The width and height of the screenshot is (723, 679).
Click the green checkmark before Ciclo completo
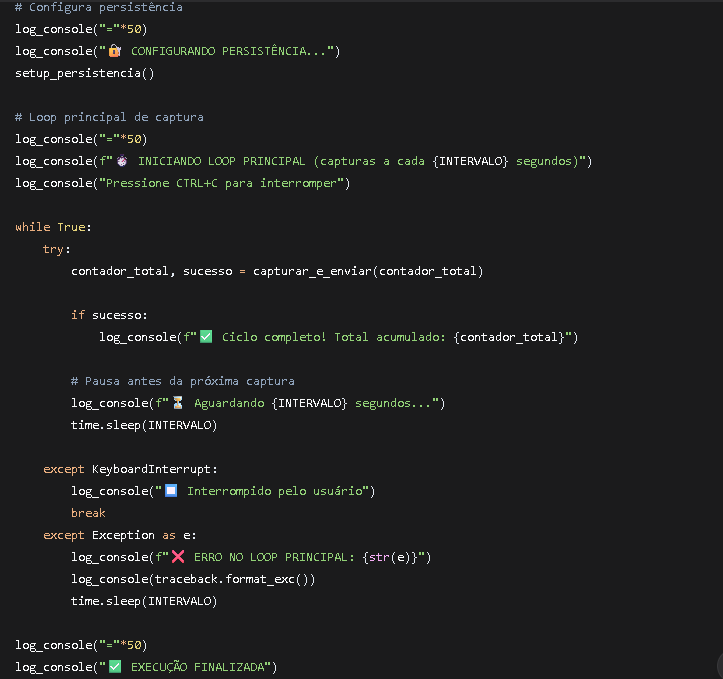(206, 337)
